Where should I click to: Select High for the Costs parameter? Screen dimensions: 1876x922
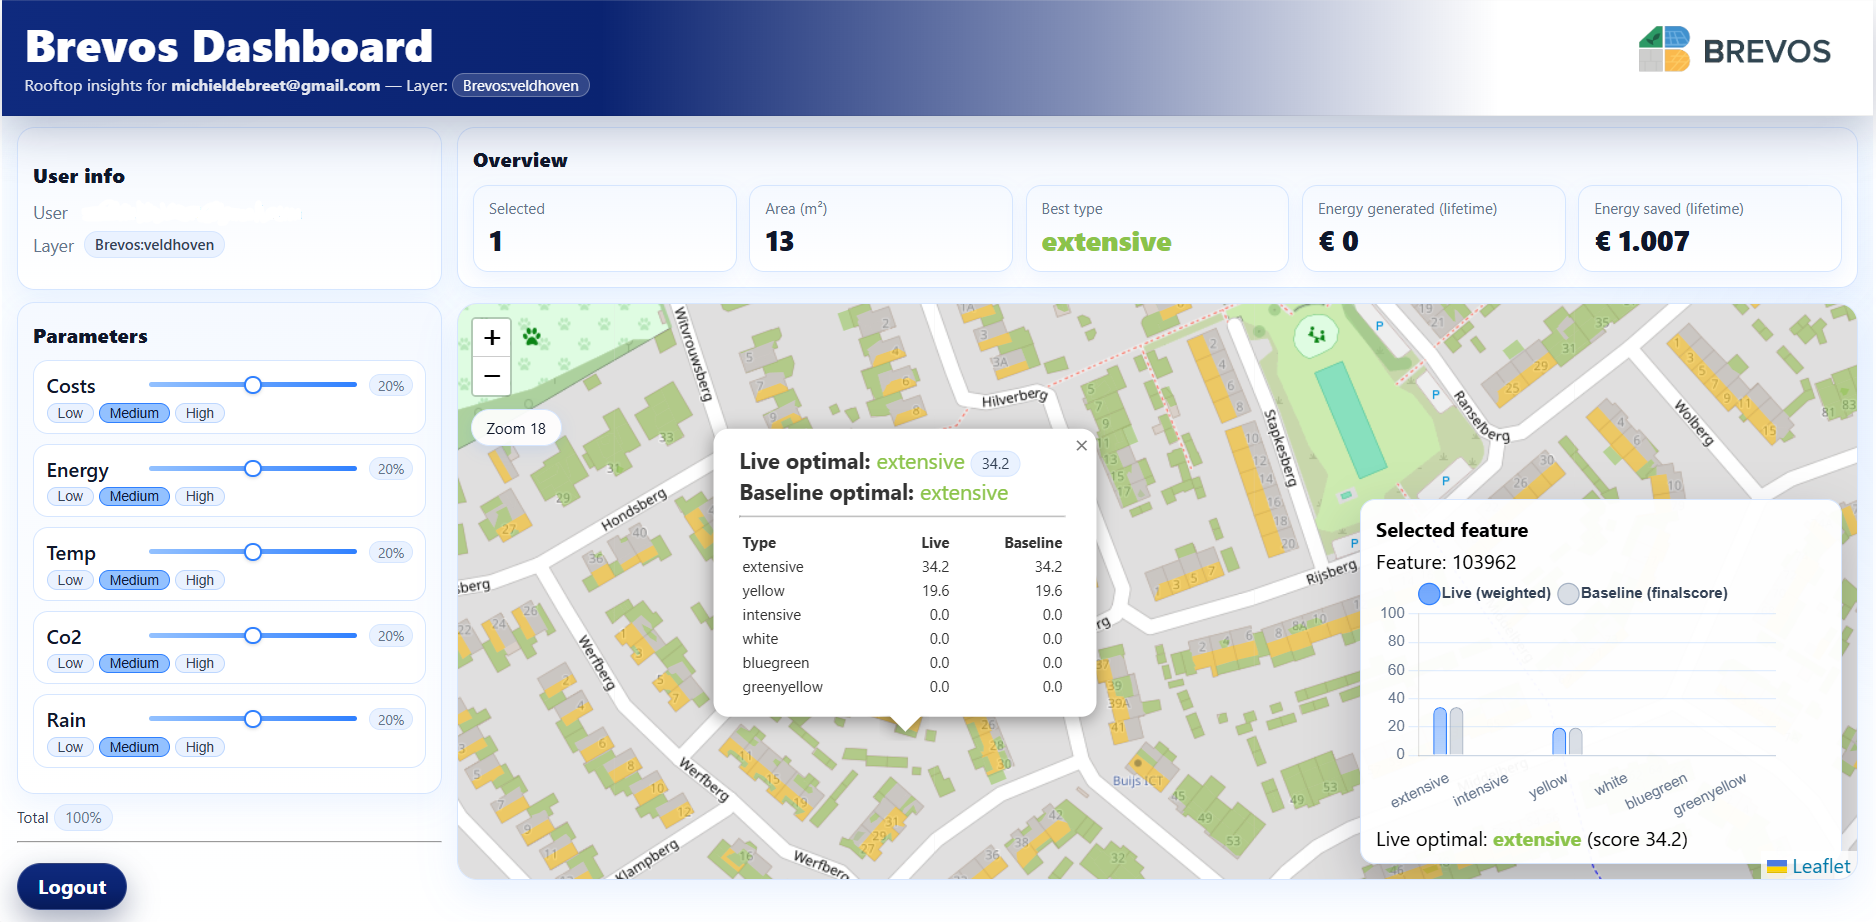pyautogui.click(x=199, y=412)
